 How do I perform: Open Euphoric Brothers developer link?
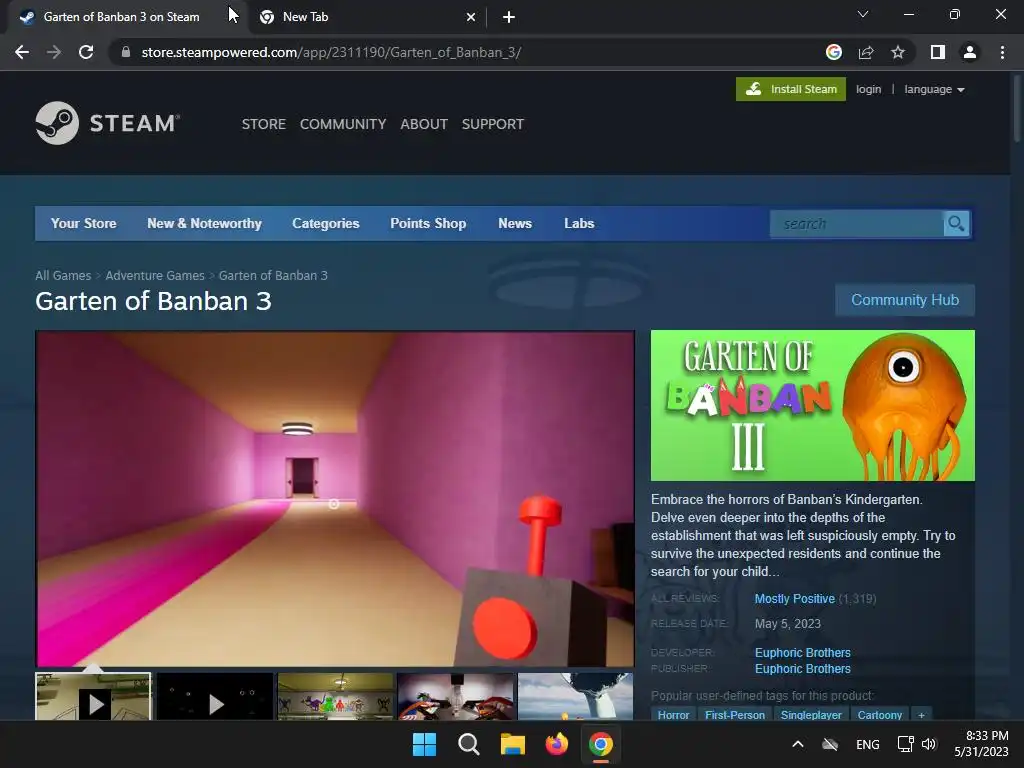click(x=803, y=653)
